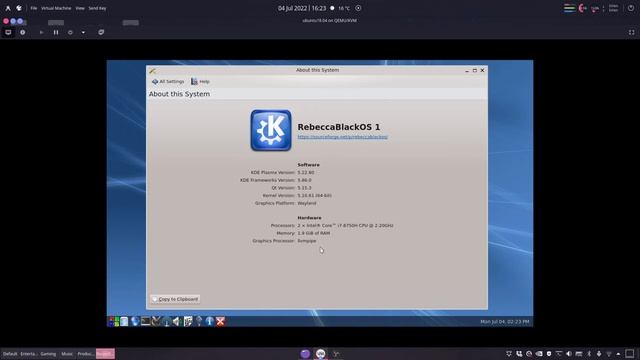Click Copy to Clipboard button
This screenshot has height=360, width=640.
(175, 299)
